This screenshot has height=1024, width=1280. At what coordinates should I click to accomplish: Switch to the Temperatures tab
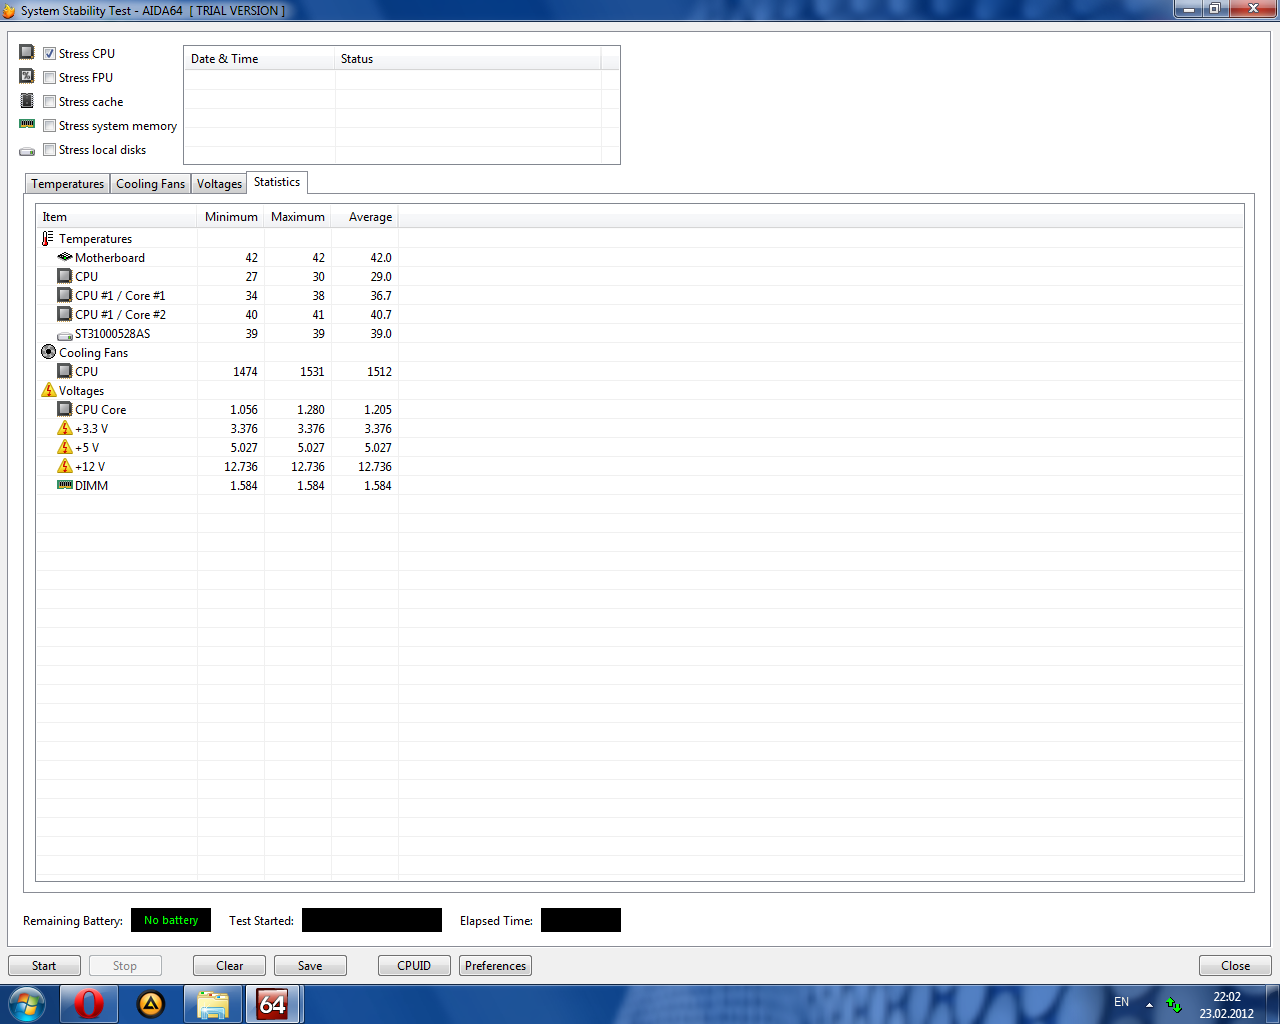pos(67,184)
